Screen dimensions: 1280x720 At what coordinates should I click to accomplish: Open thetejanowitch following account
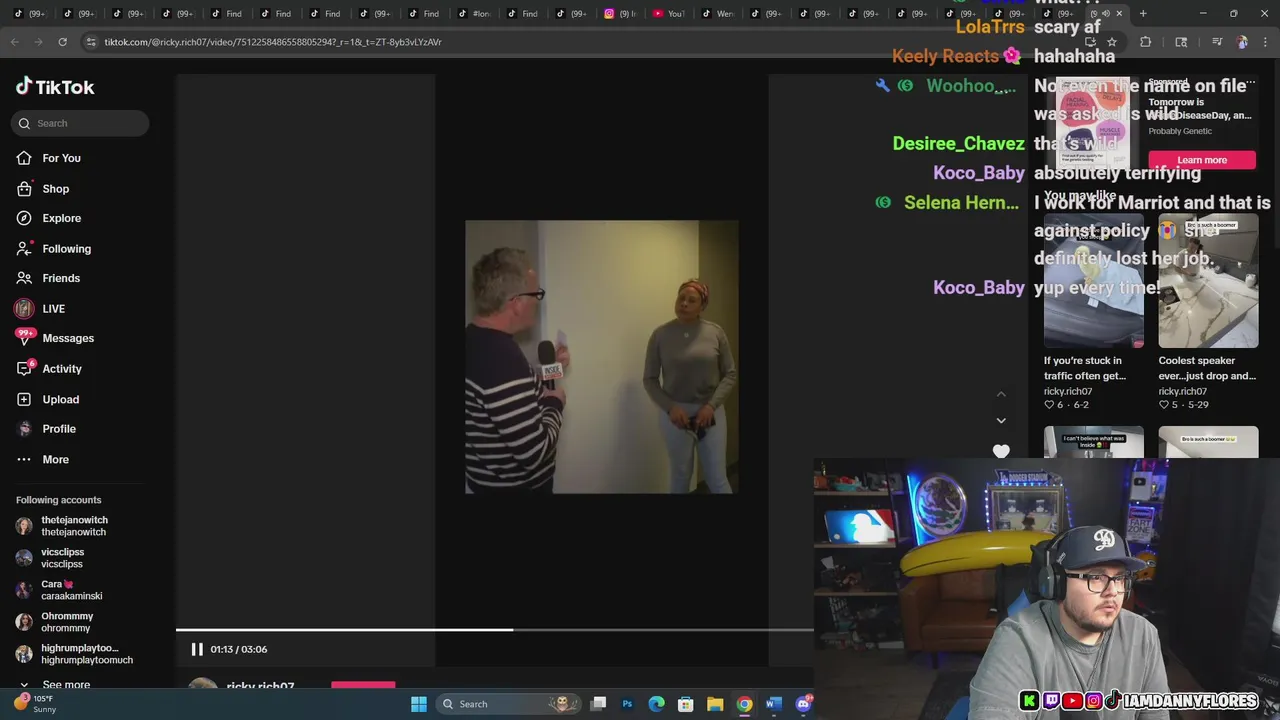62,526
